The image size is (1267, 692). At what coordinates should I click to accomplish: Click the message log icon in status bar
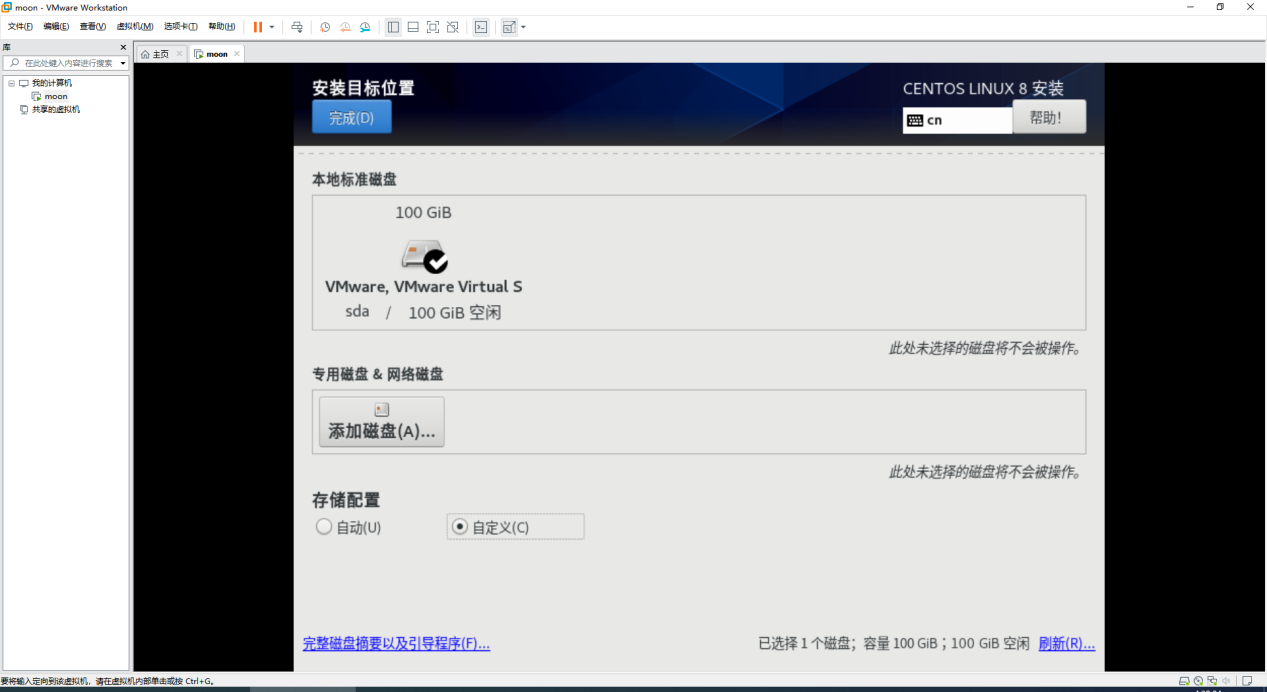1248,681
